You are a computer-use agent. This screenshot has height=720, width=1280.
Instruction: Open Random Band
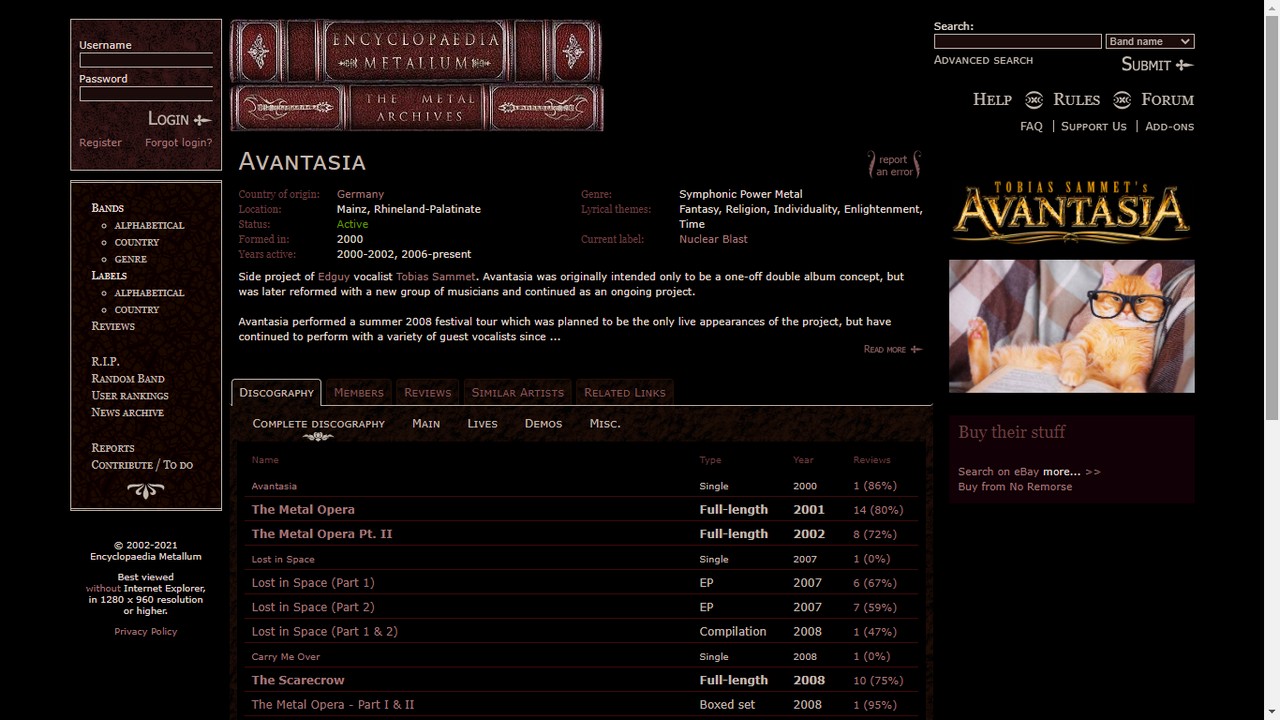point(128,378)
